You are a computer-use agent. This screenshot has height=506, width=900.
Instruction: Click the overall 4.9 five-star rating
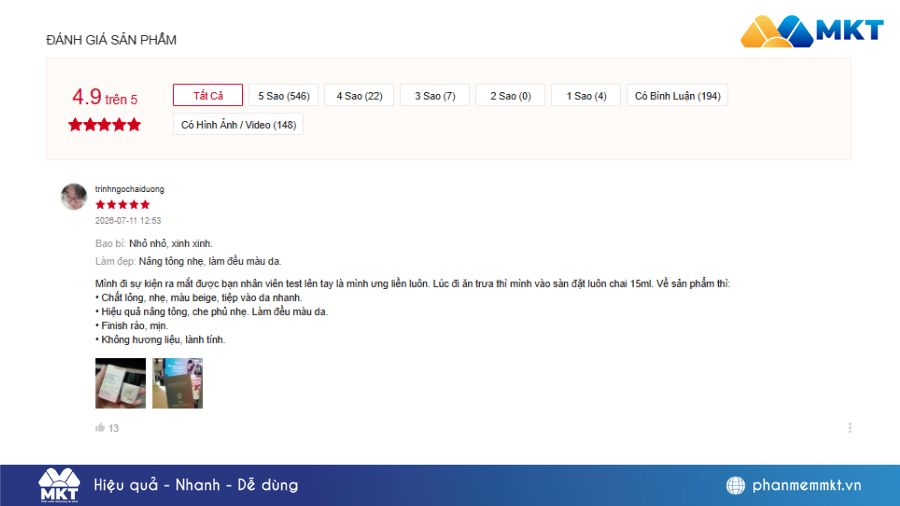point(104,124)
